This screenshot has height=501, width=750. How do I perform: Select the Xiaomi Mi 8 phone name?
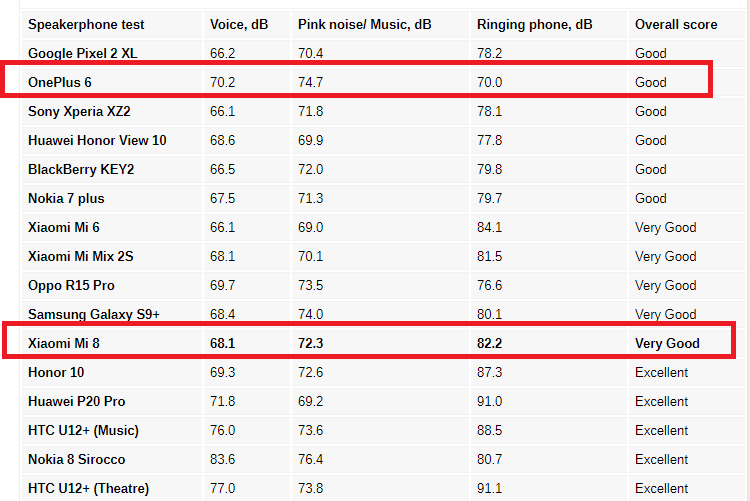point(64,343)
